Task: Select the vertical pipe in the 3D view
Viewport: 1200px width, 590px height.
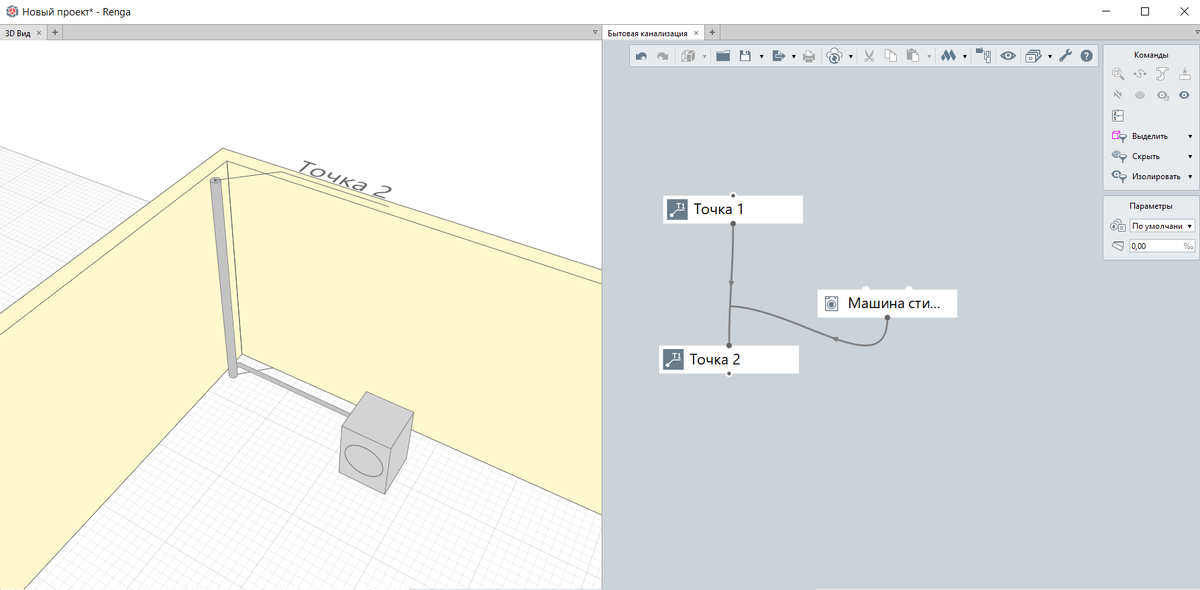Action: (x=225, y=277)
